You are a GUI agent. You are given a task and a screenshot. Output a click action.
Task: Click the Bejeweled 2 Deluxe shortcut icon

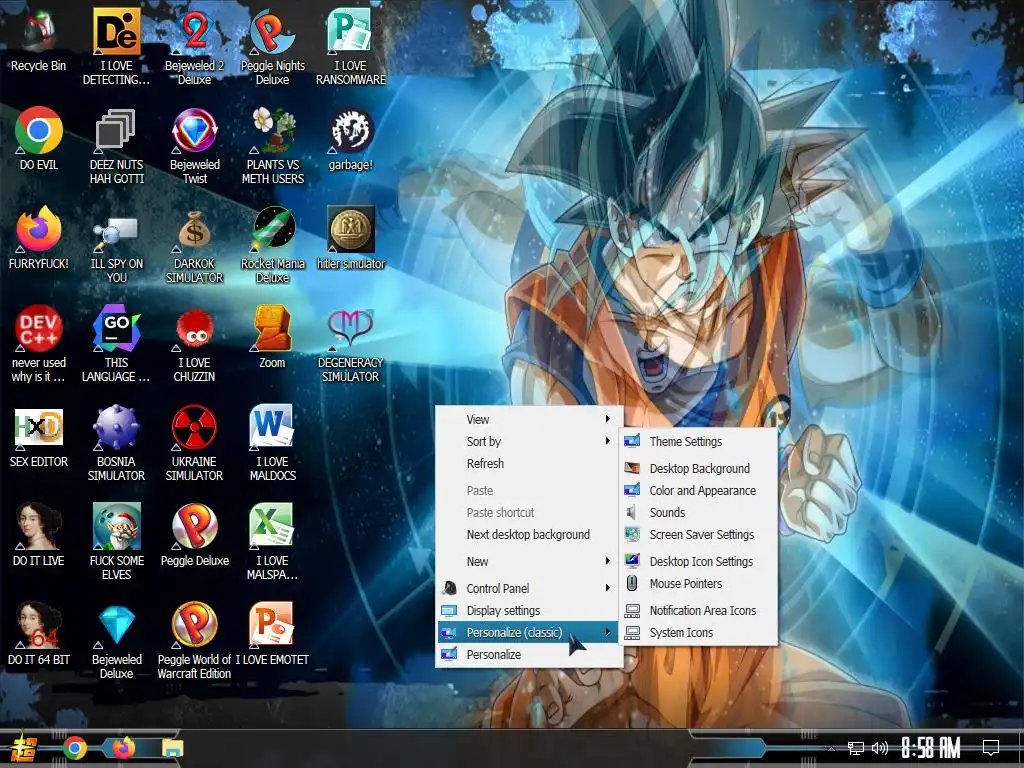click(195, 31)
